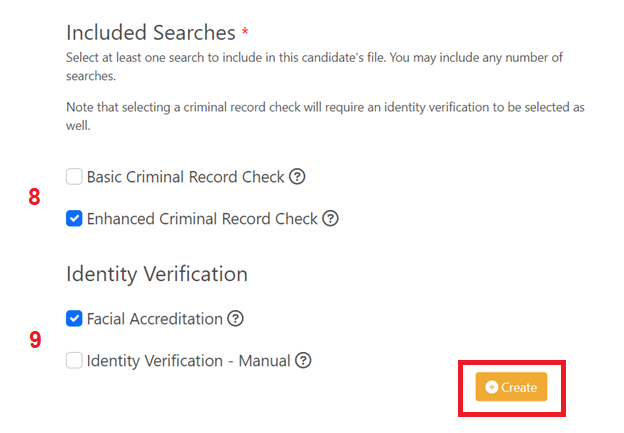Enable the Basic Criminal Record Check checkbox
The image size is (624, 433).
[74, 176]
